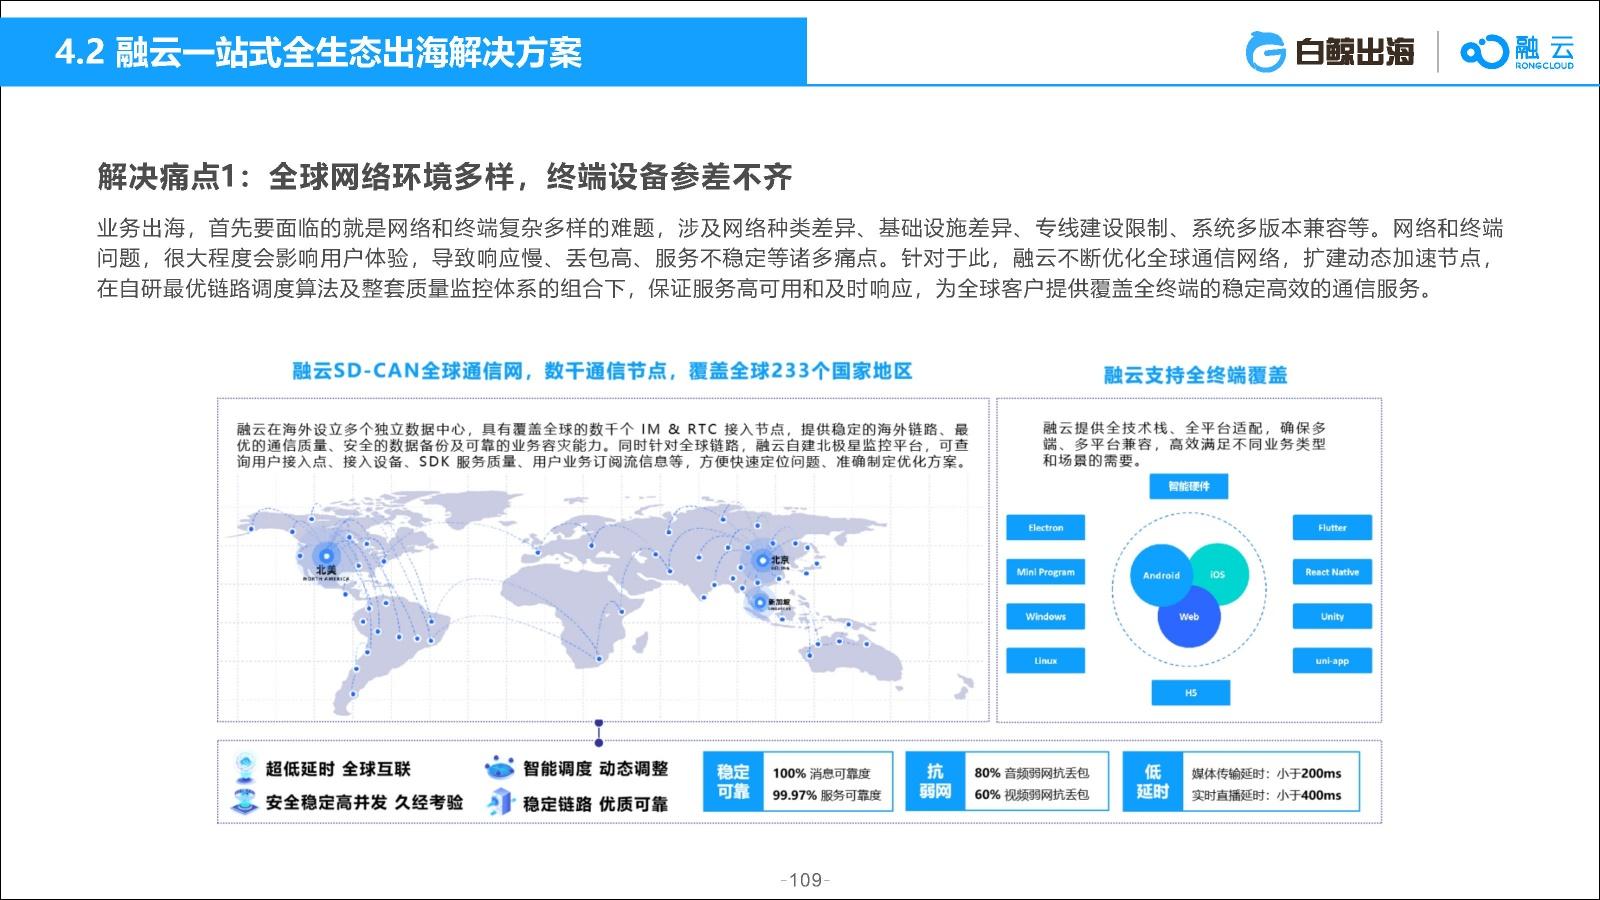Choose the Windows platform box
This screenshot has width=1600, height=900.
1046,617
